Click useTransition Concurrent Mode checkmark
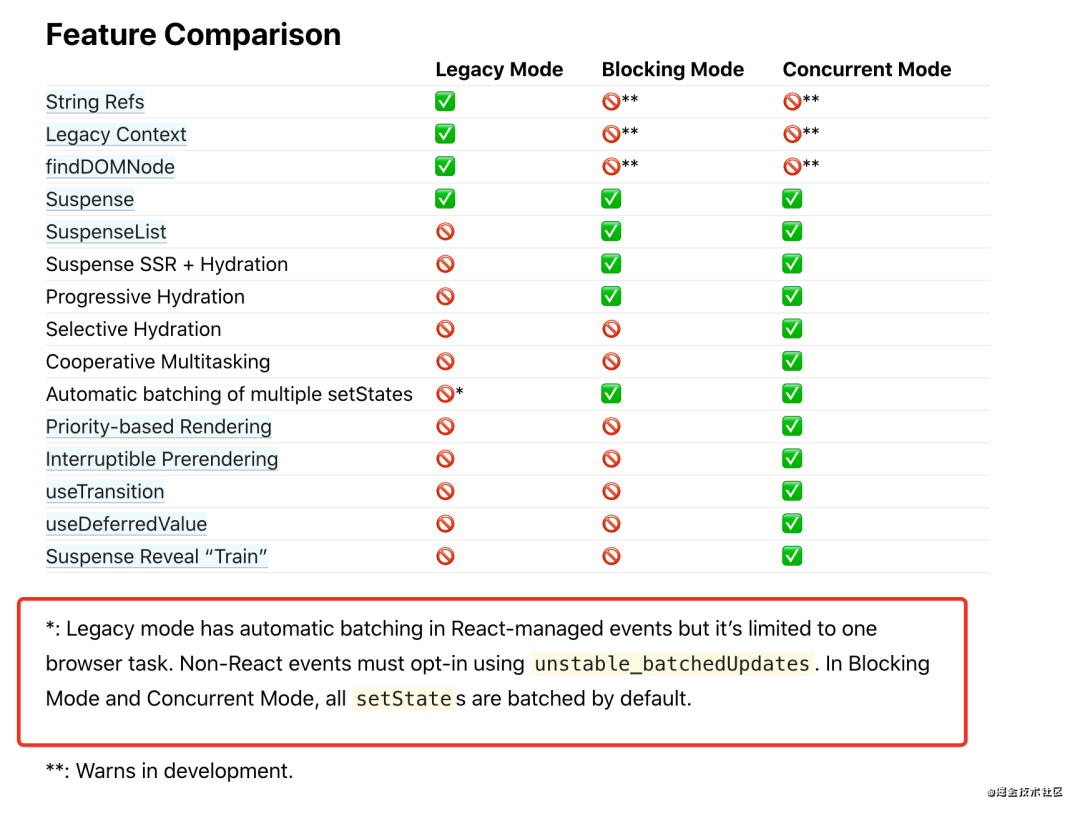Screen dimensions: 1080x813 coord(792,491)
